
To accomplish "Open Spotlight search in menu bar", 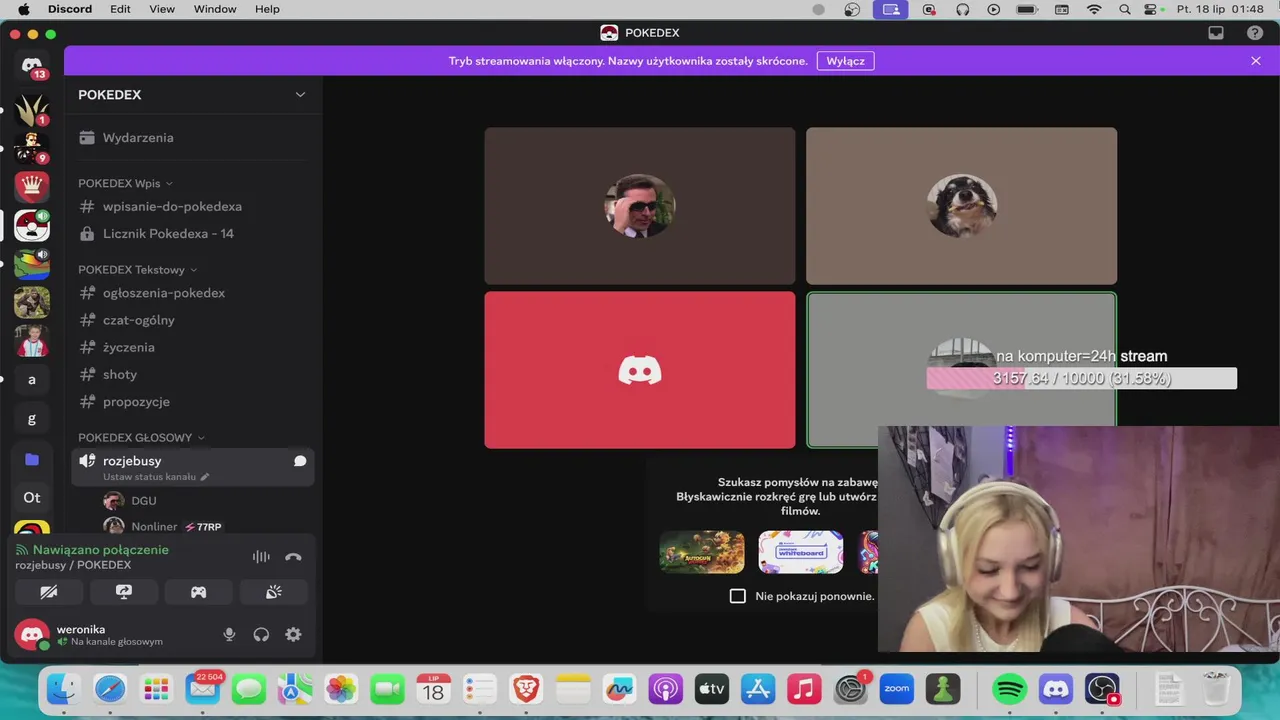I will [1125, 9].
